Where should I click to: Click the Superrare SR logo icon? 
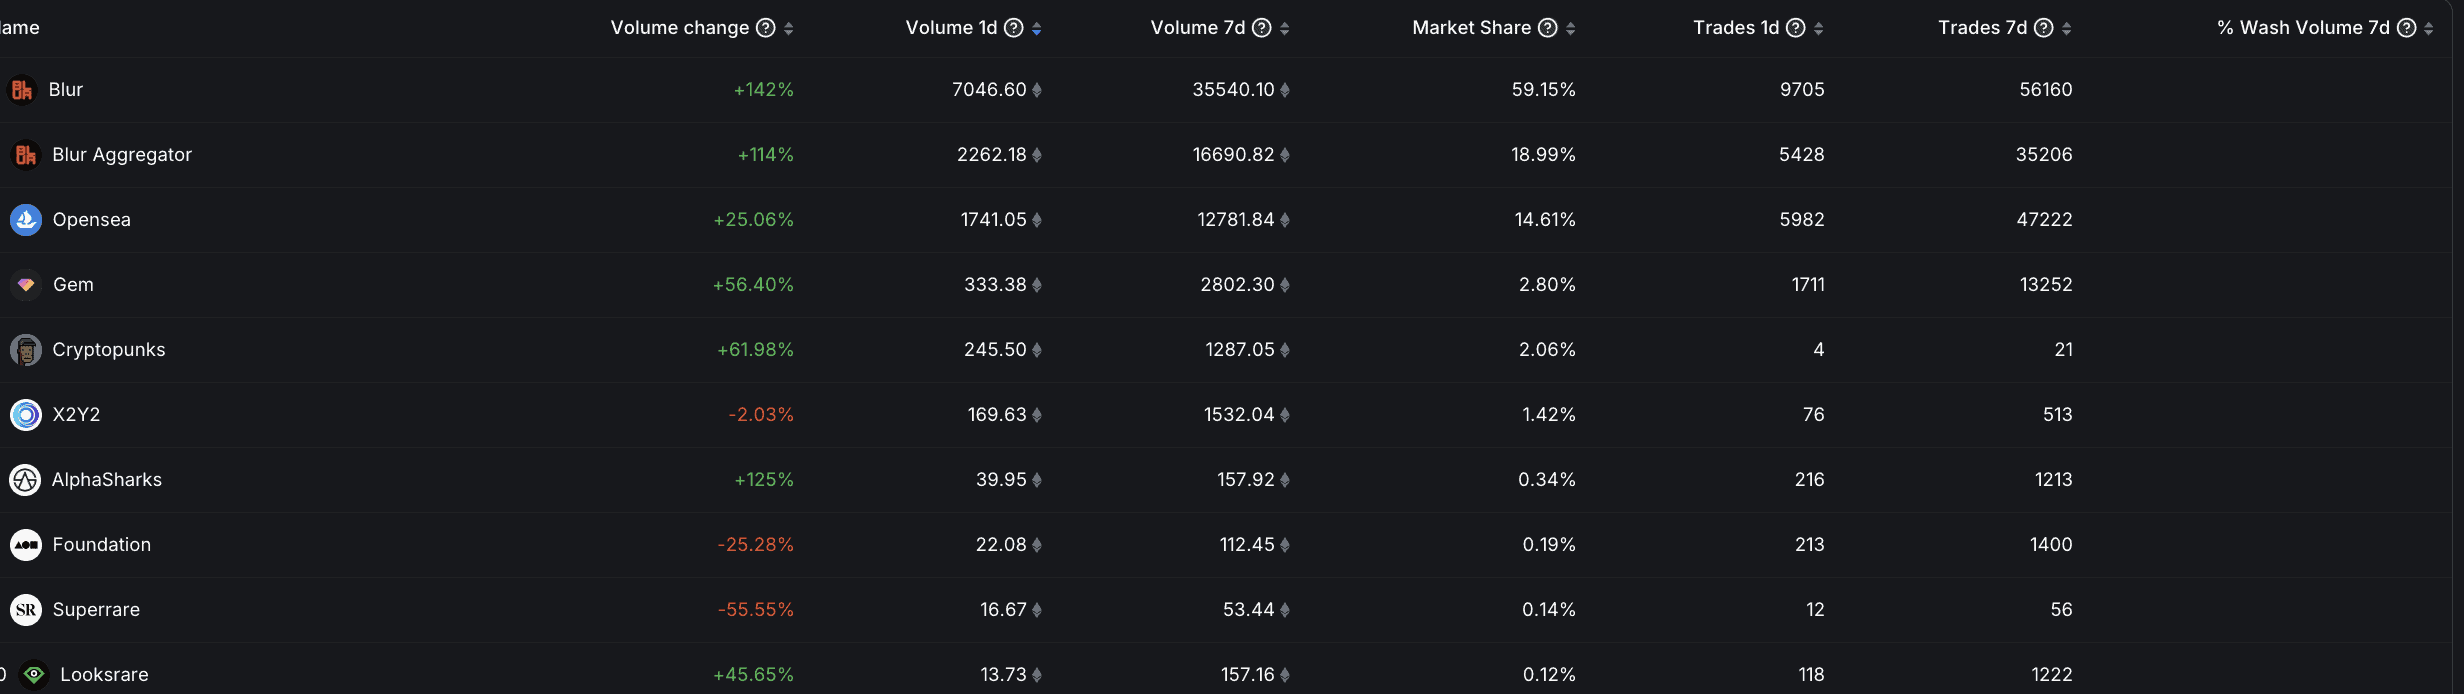click(26, 610)
